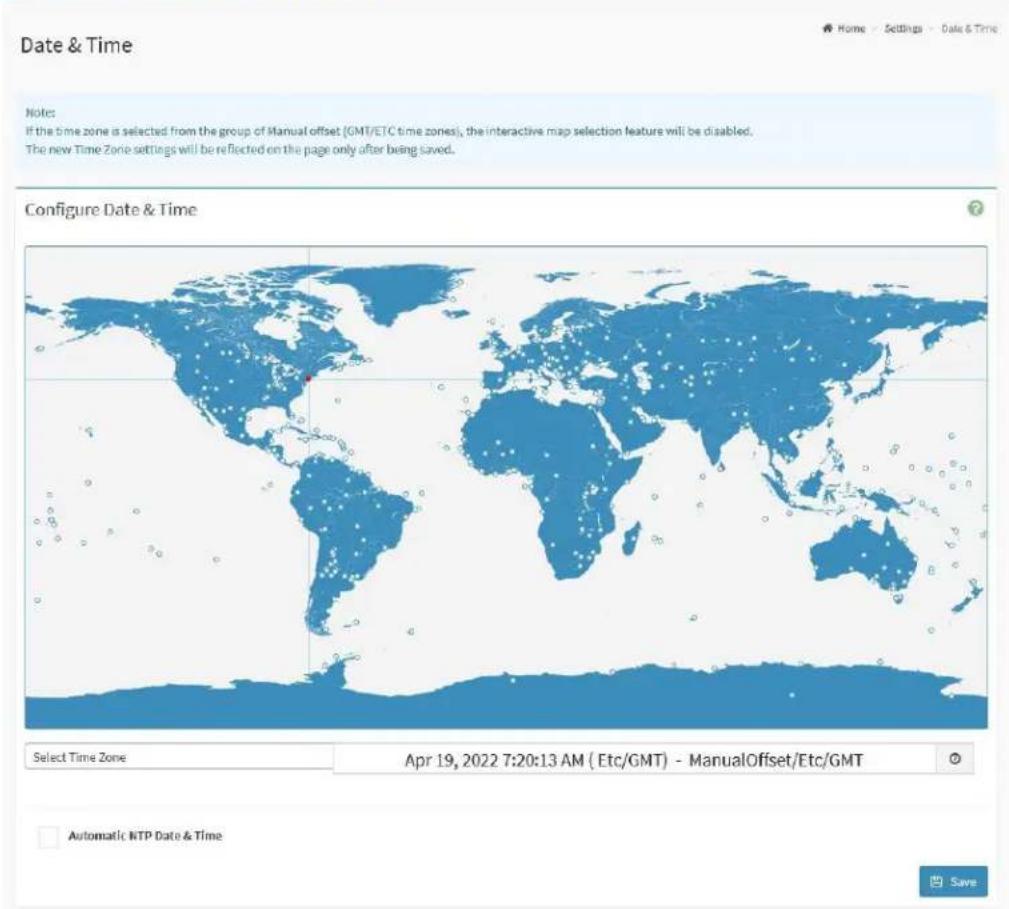Click the Automatic NTP Date & Time label
This screenshot has height=909, width=1009.
(x=145, y=836)
